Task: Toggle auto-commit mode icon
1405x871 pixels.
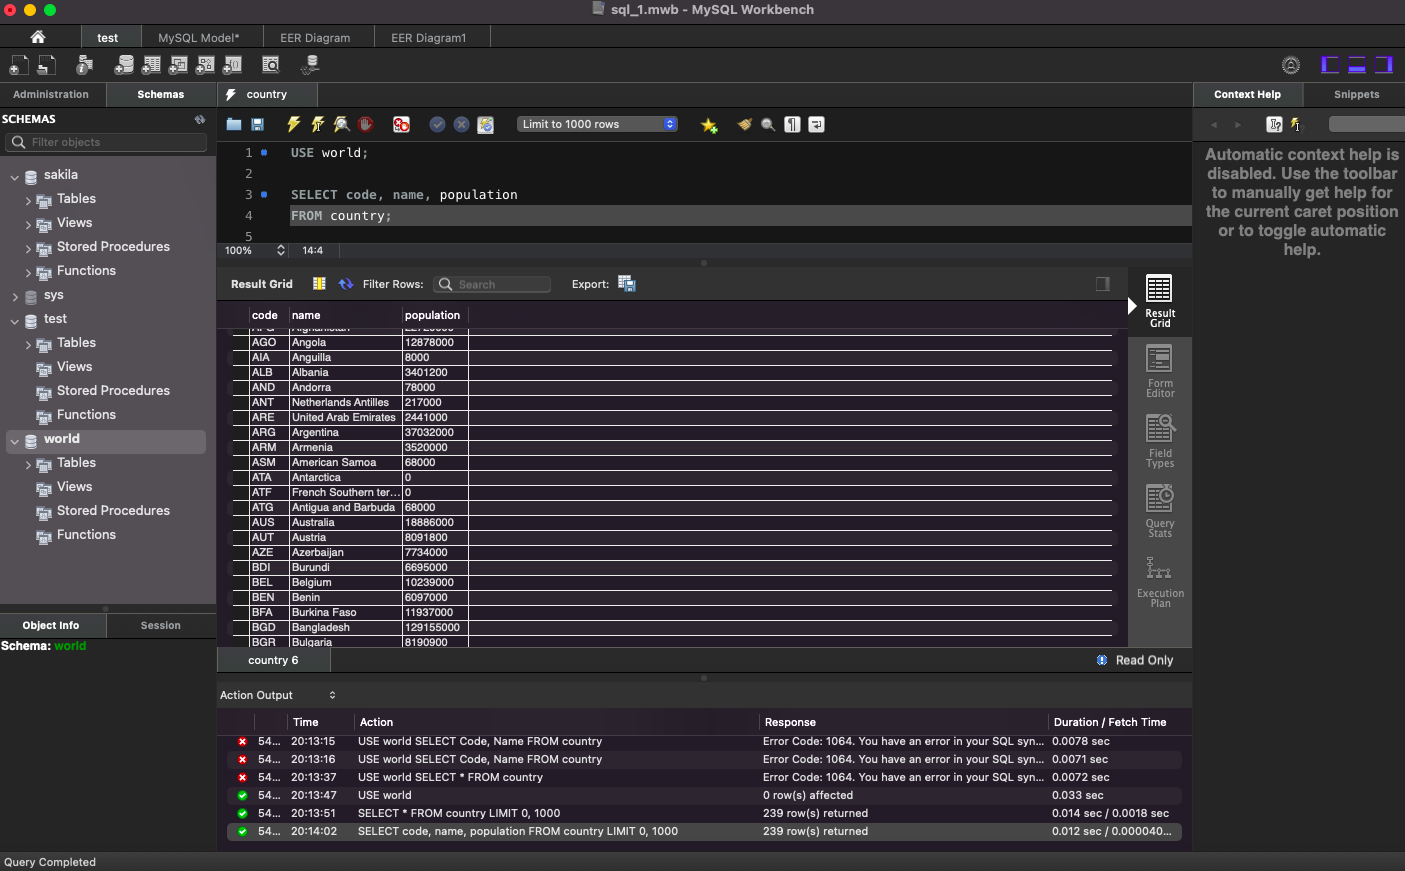Action: click(485, 125)
